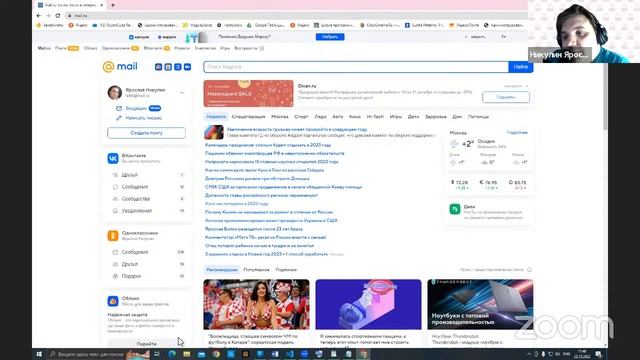
Task: Click Подробнее link in weather widget
Action: coord(517,133)
